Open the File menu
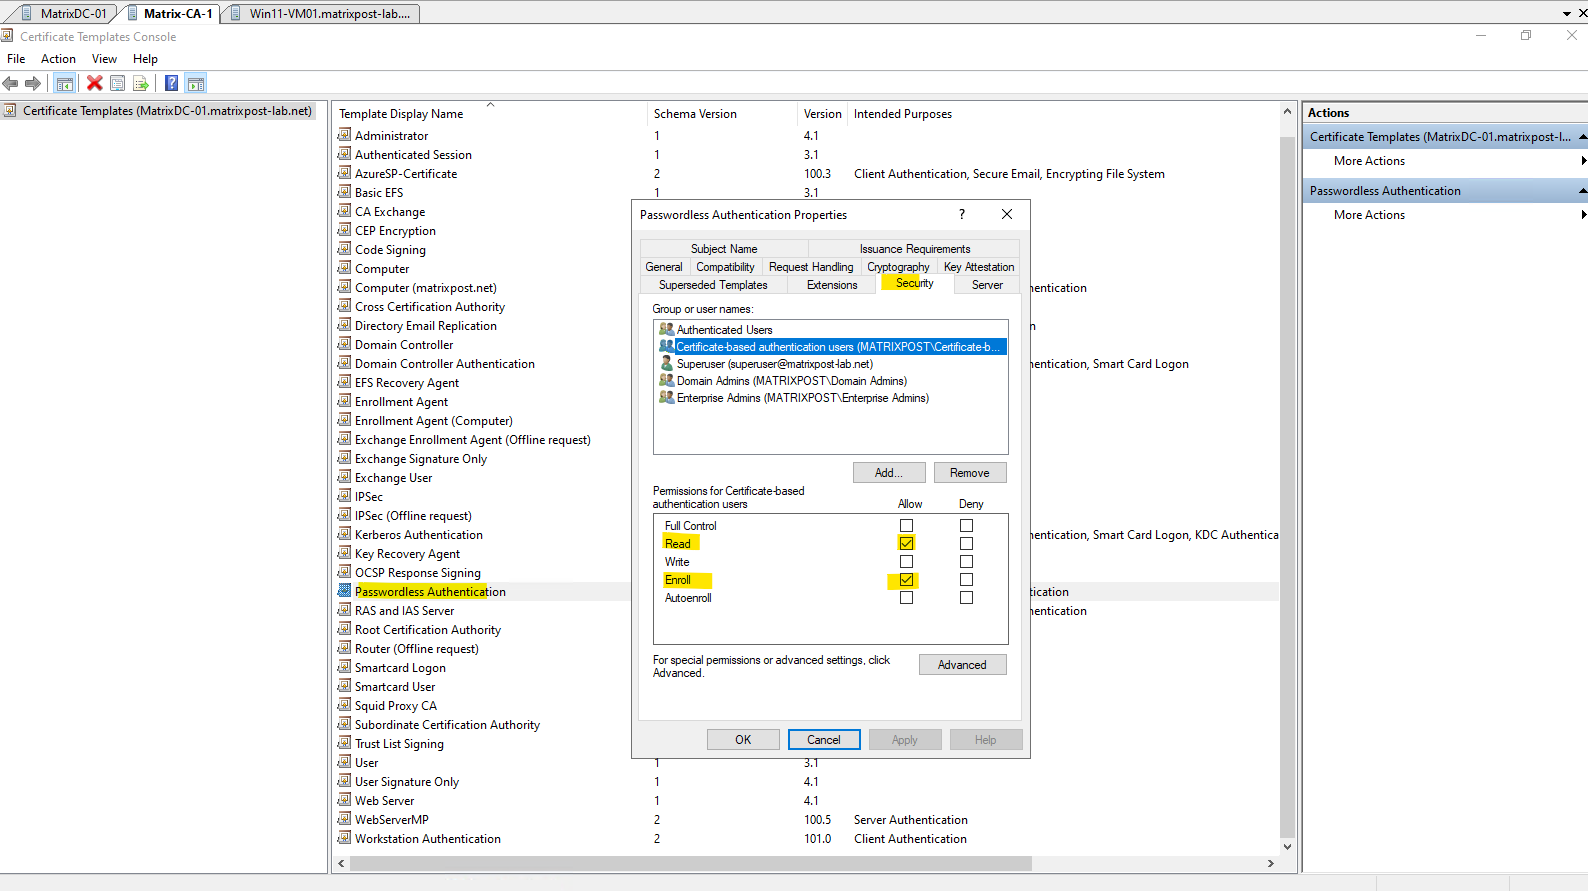 point(16,59)
